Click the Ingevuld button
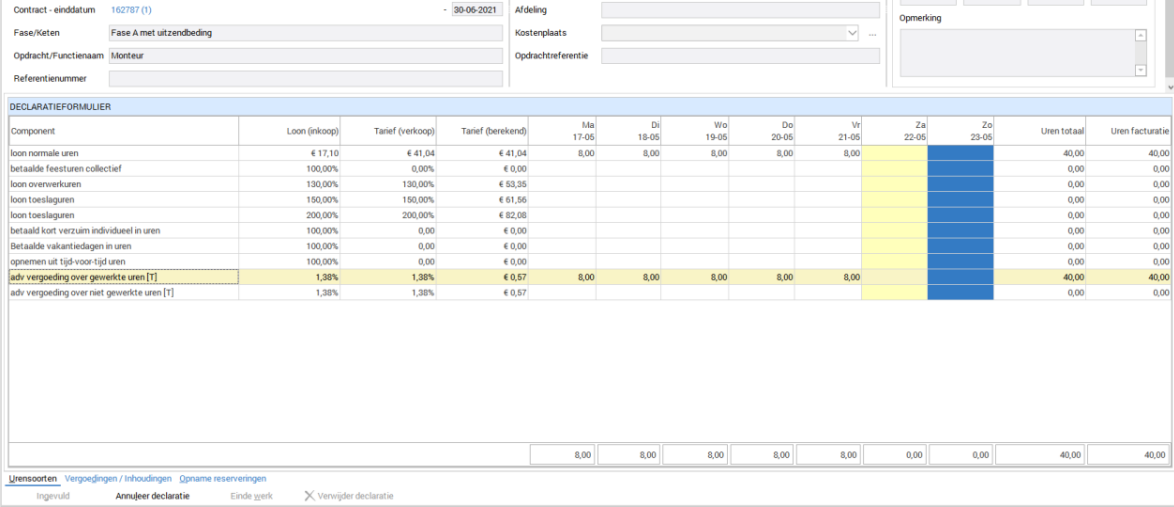Viewport: 1174px width, 507px height. tap(53, 496)
